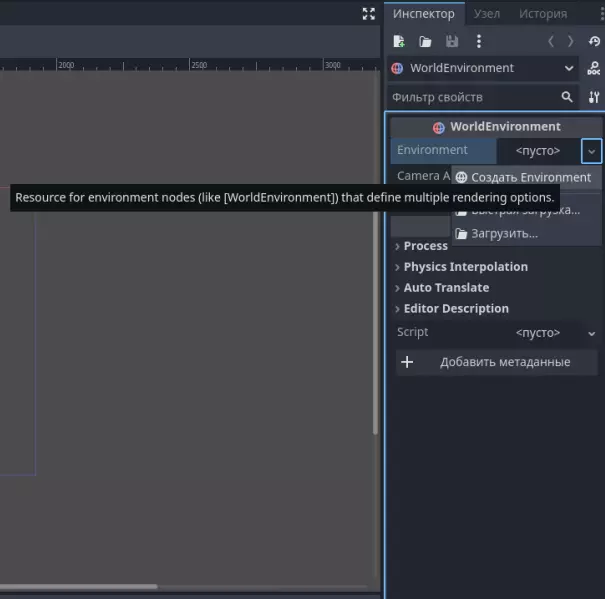Go to previous edited object arrow
Image resolution: width=605 pixels, height=599 pixels.
pos(551,41)
